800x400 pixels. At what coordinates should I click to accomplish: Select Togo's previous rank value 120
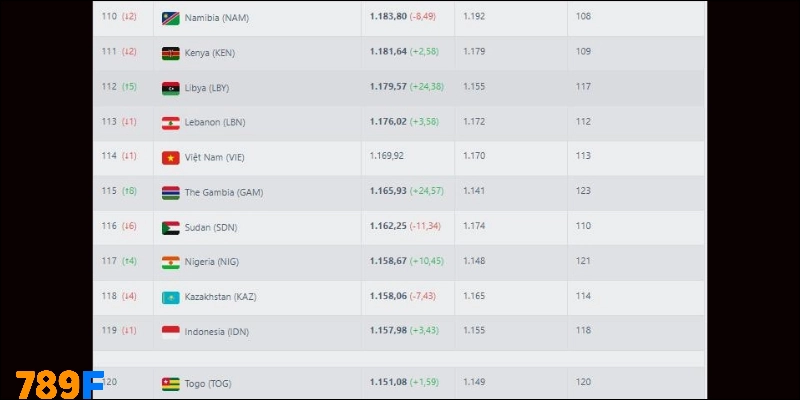[x=583, y=382]
